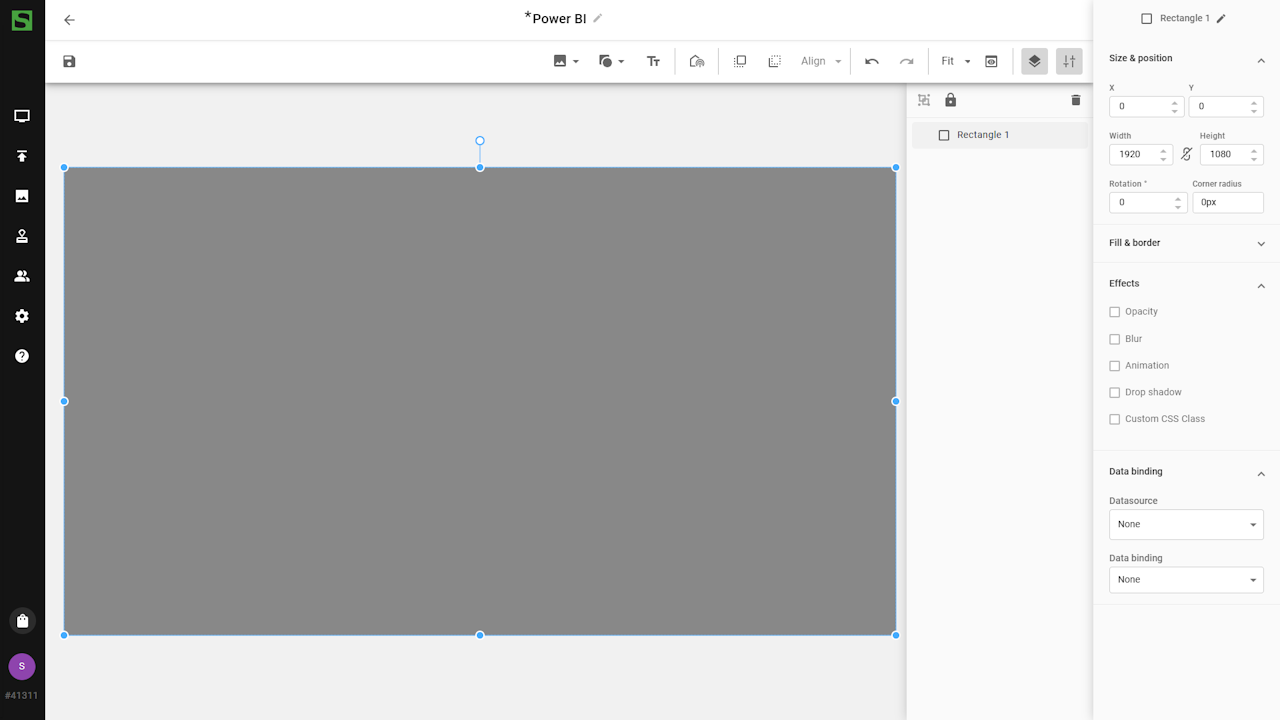Open the Fit zoom dropdown
1280x720 pixels.
956,62
